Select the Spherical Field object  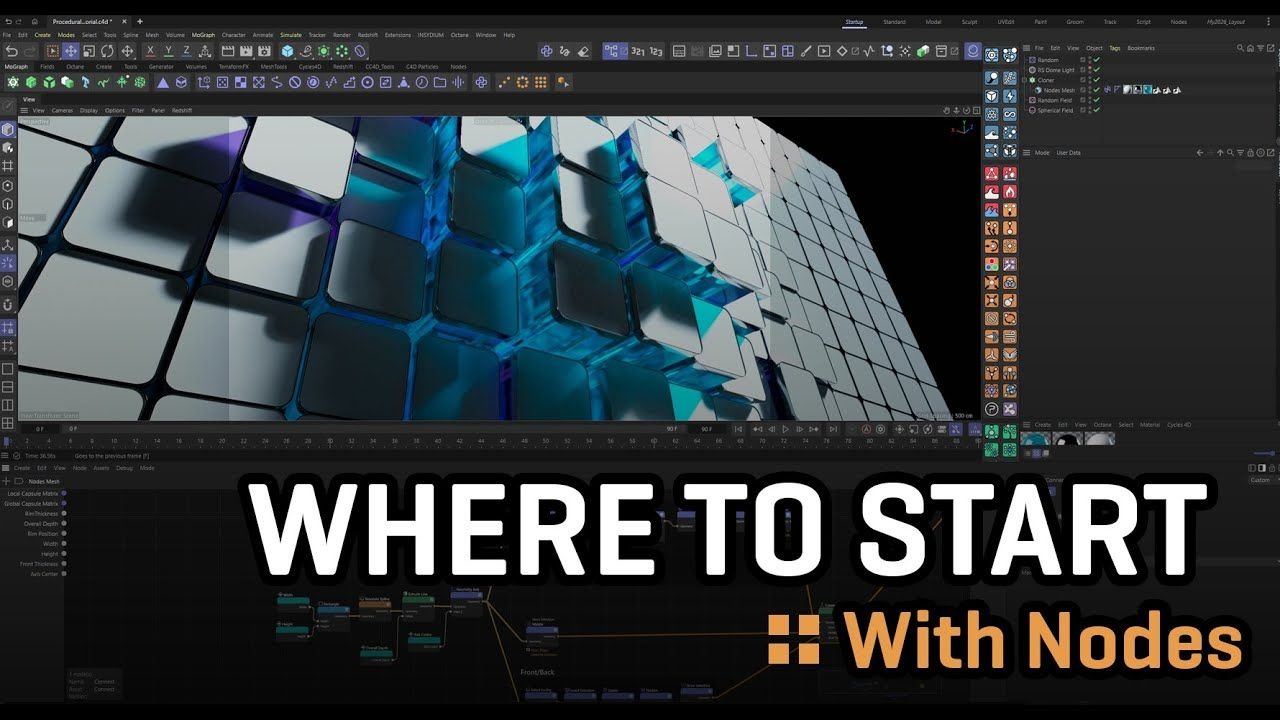[x=1055, y=110]
